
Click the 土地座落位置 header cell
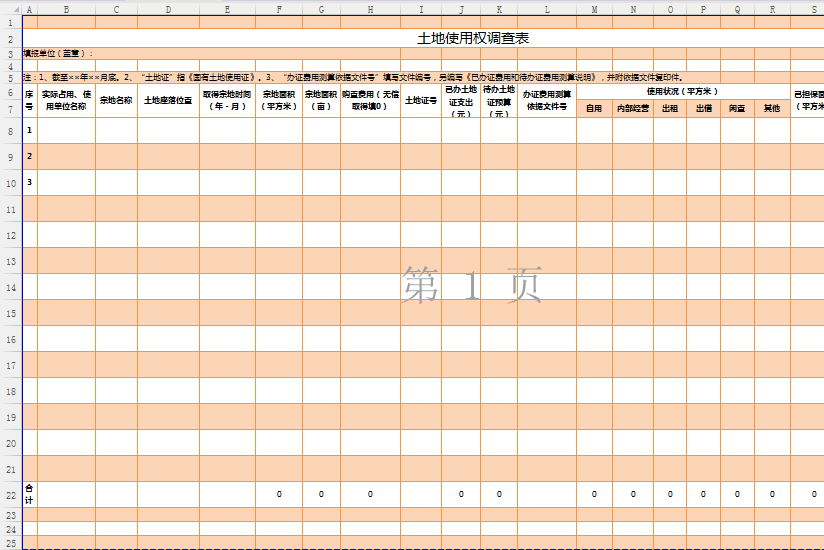(168, 100)
